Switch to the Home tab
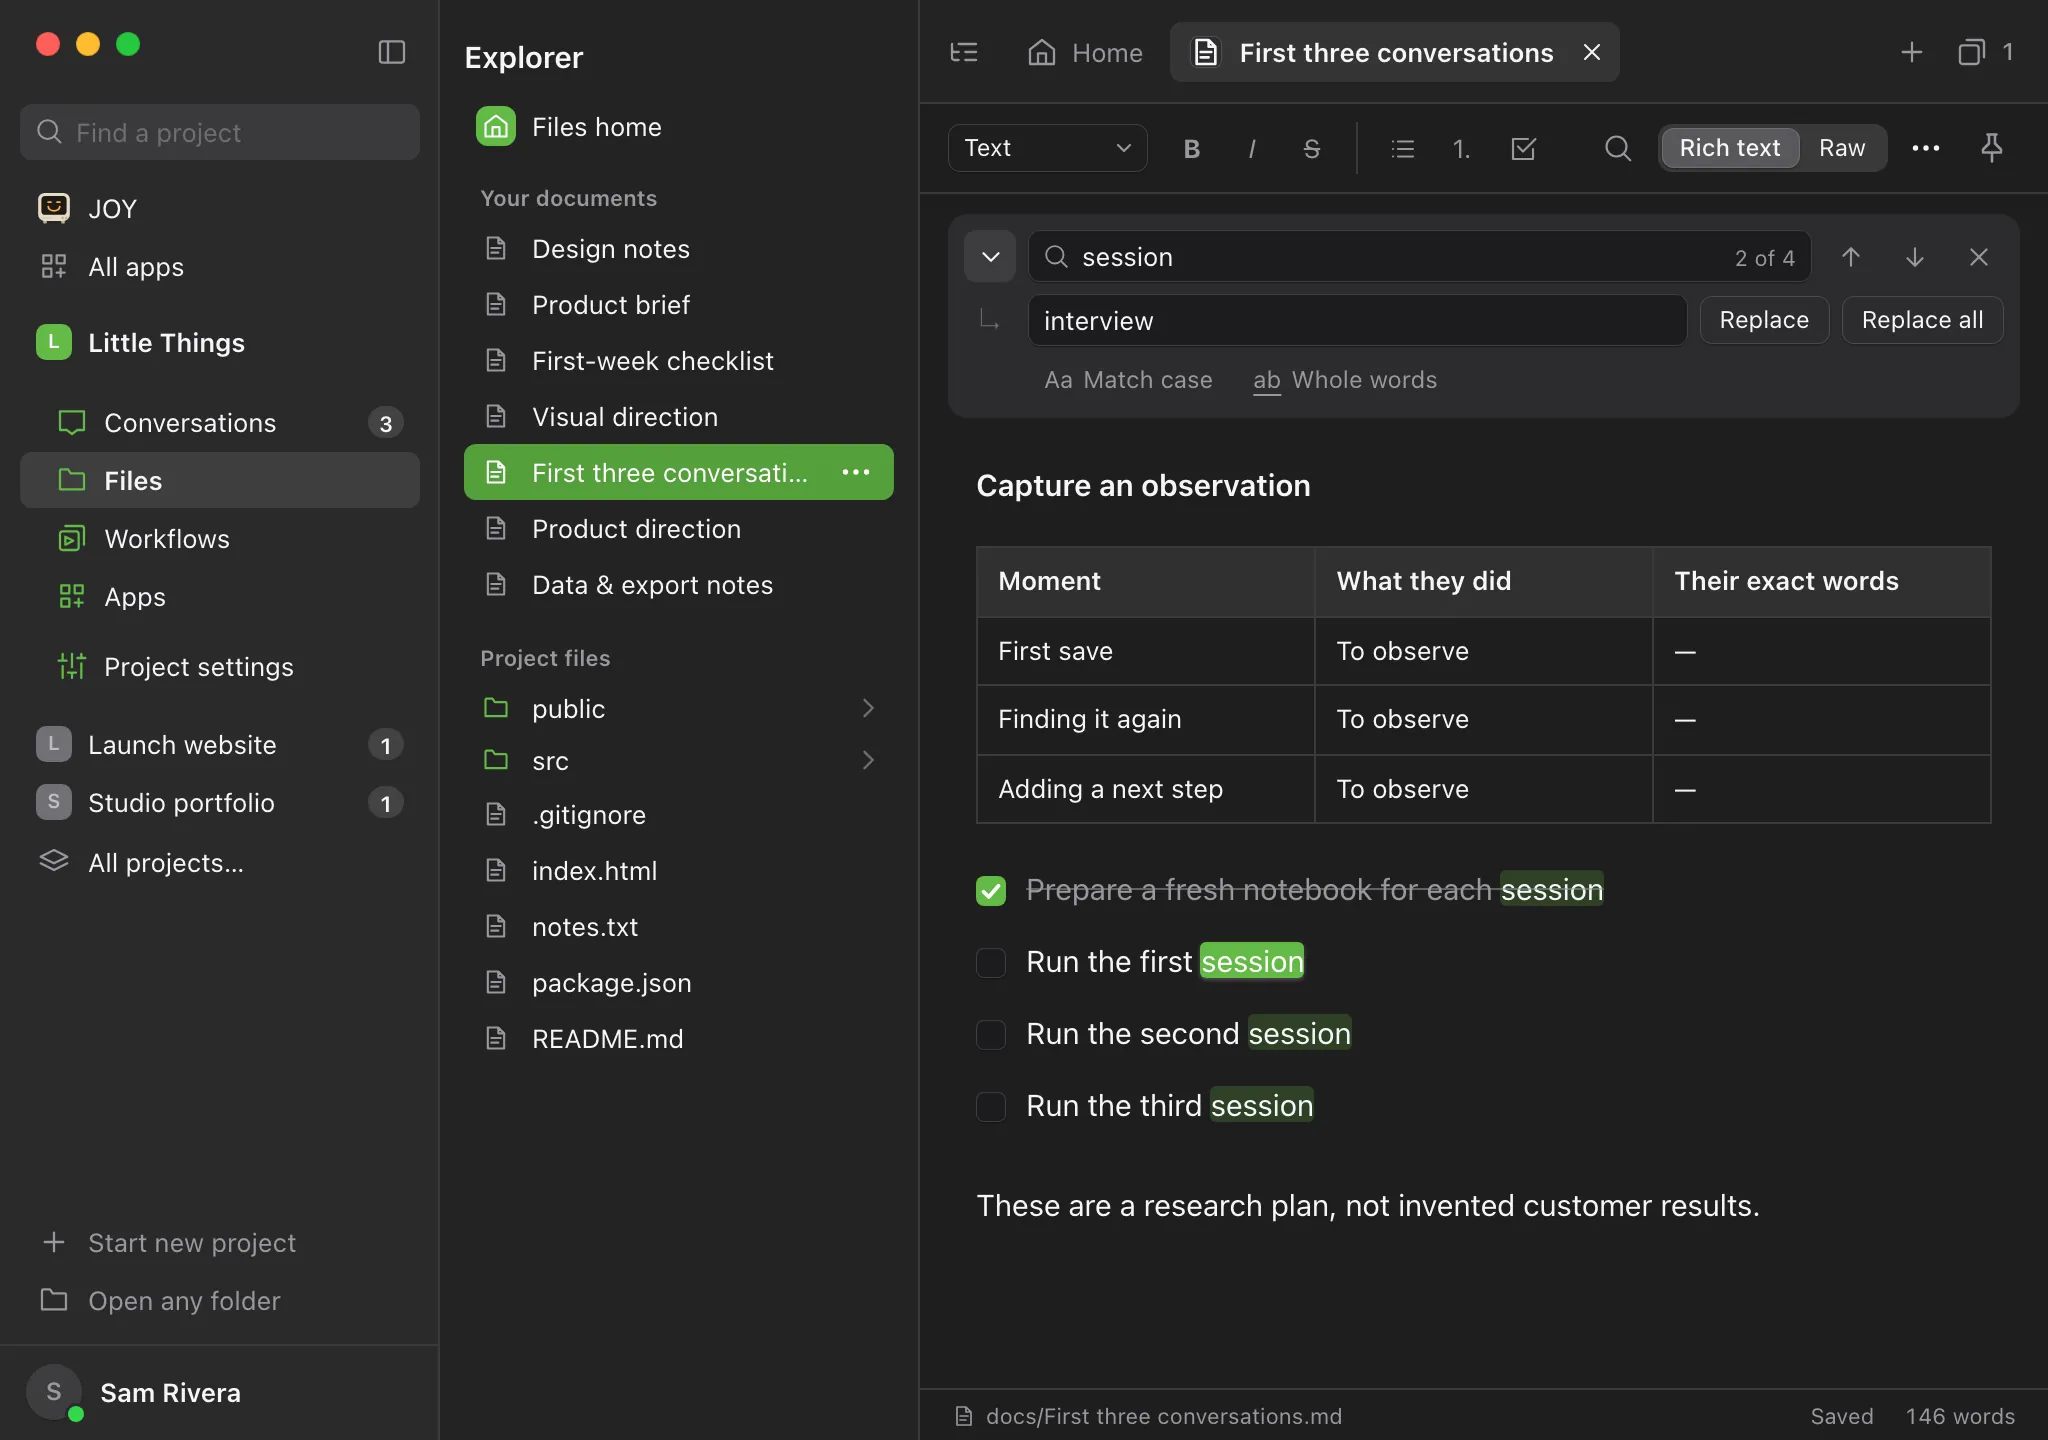 [1085, 52]
